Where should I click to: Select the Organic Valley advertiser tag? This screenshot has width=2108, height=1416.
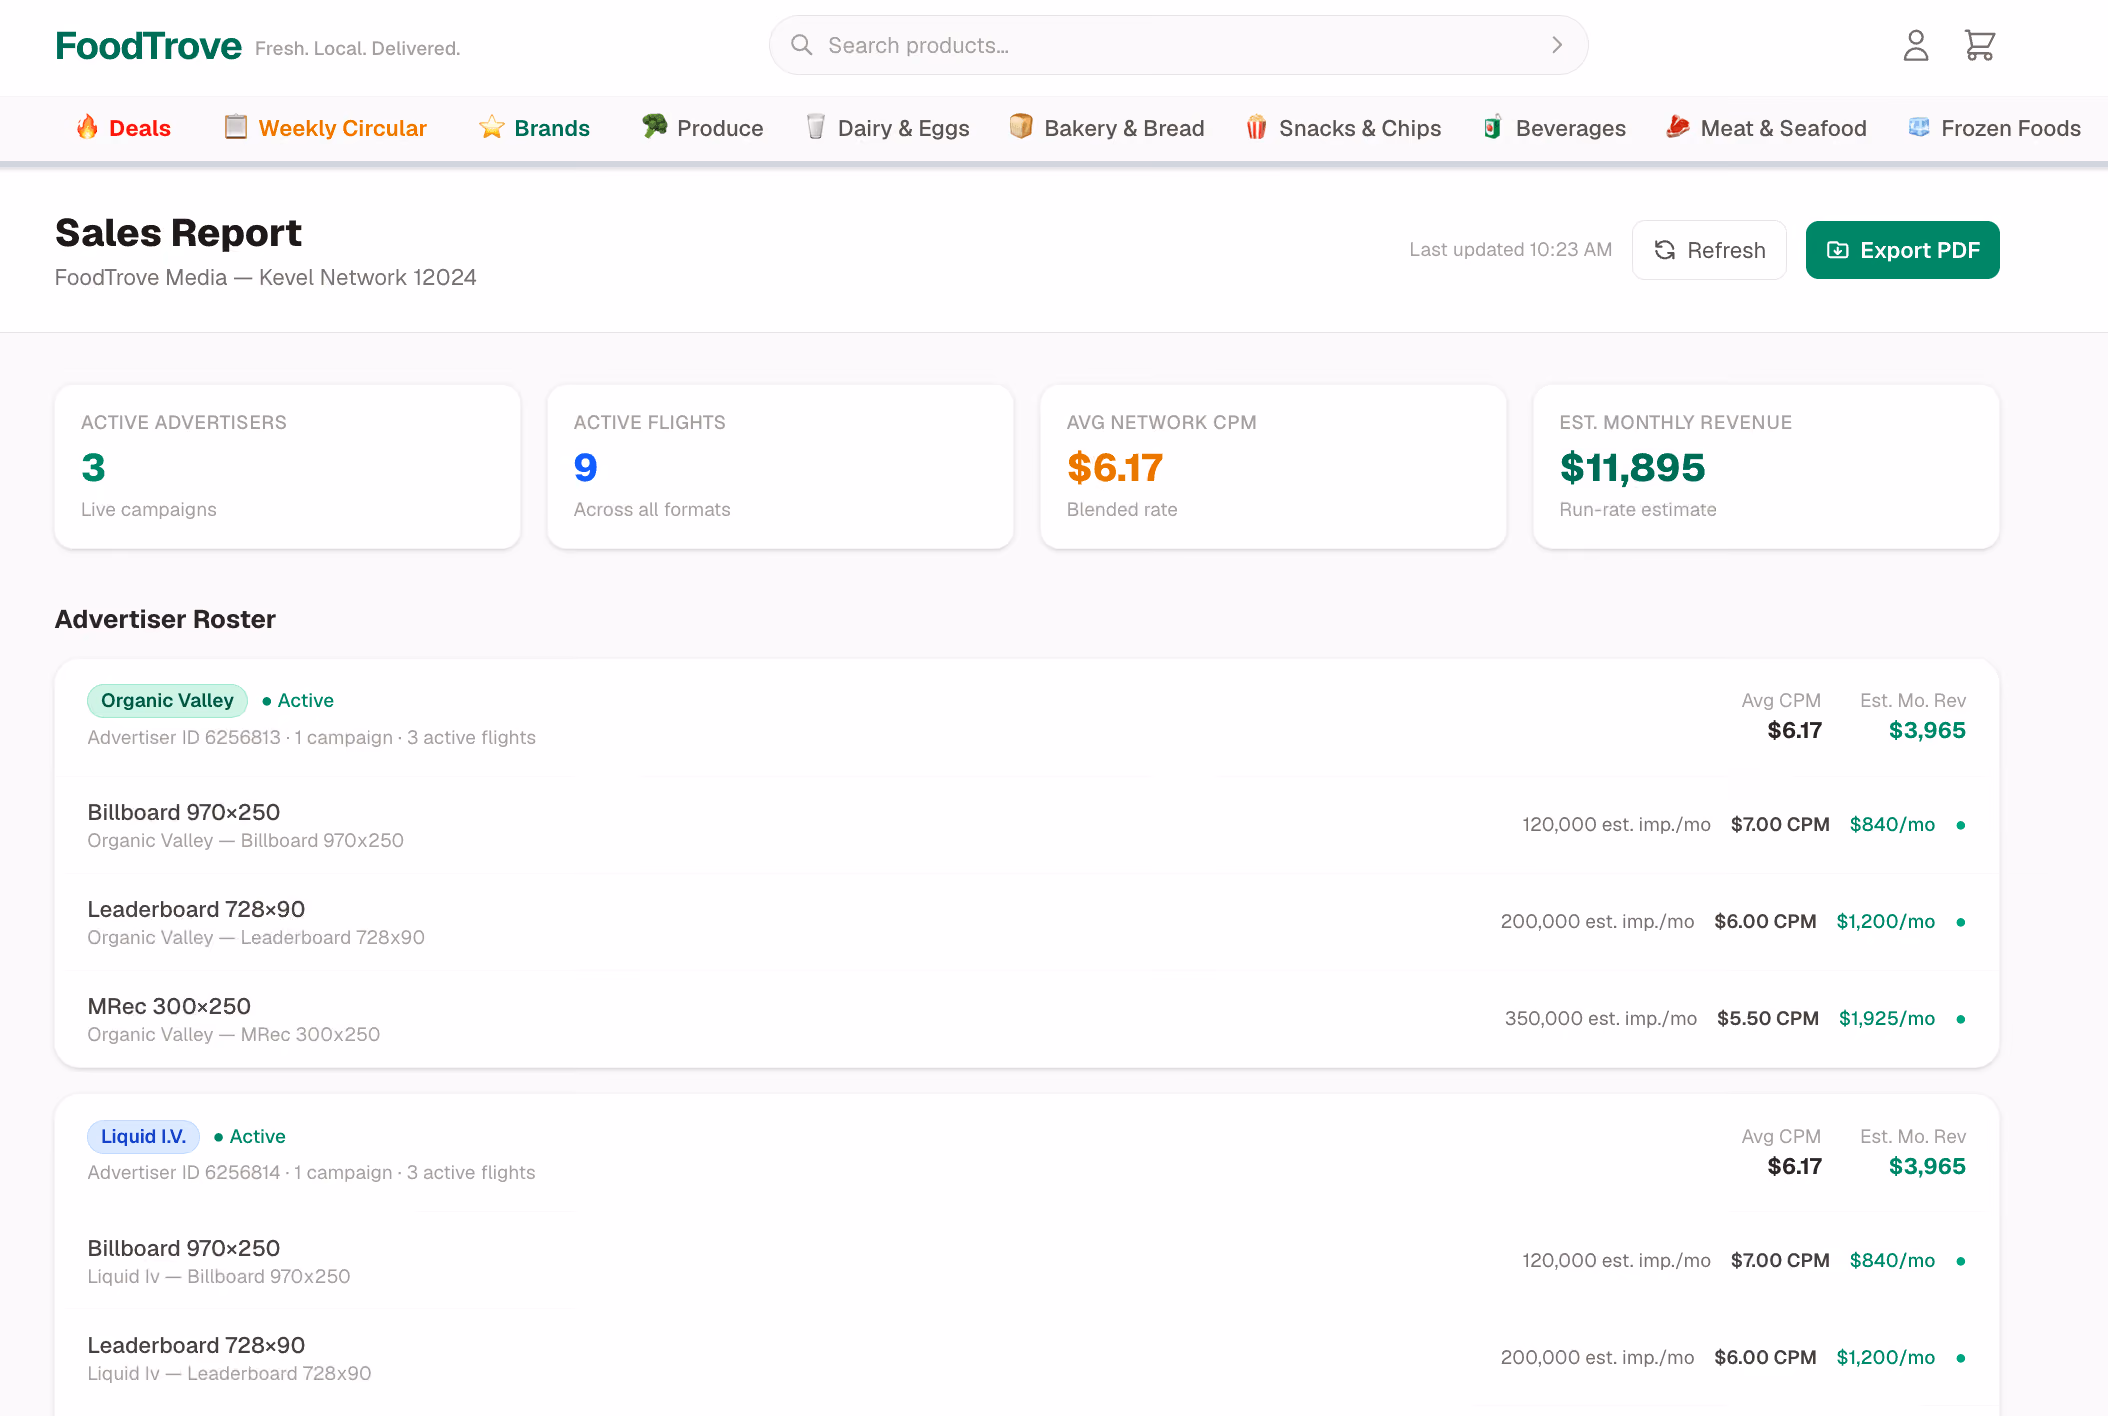click(x=167, y=701)
